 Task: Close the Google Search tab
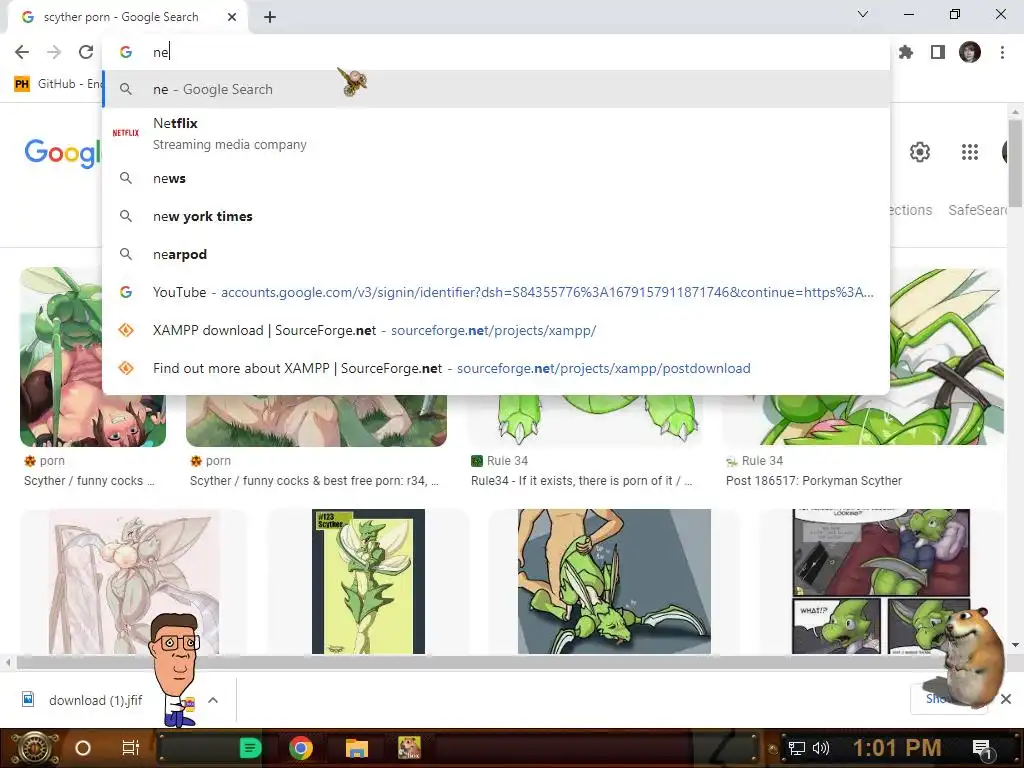232,17
